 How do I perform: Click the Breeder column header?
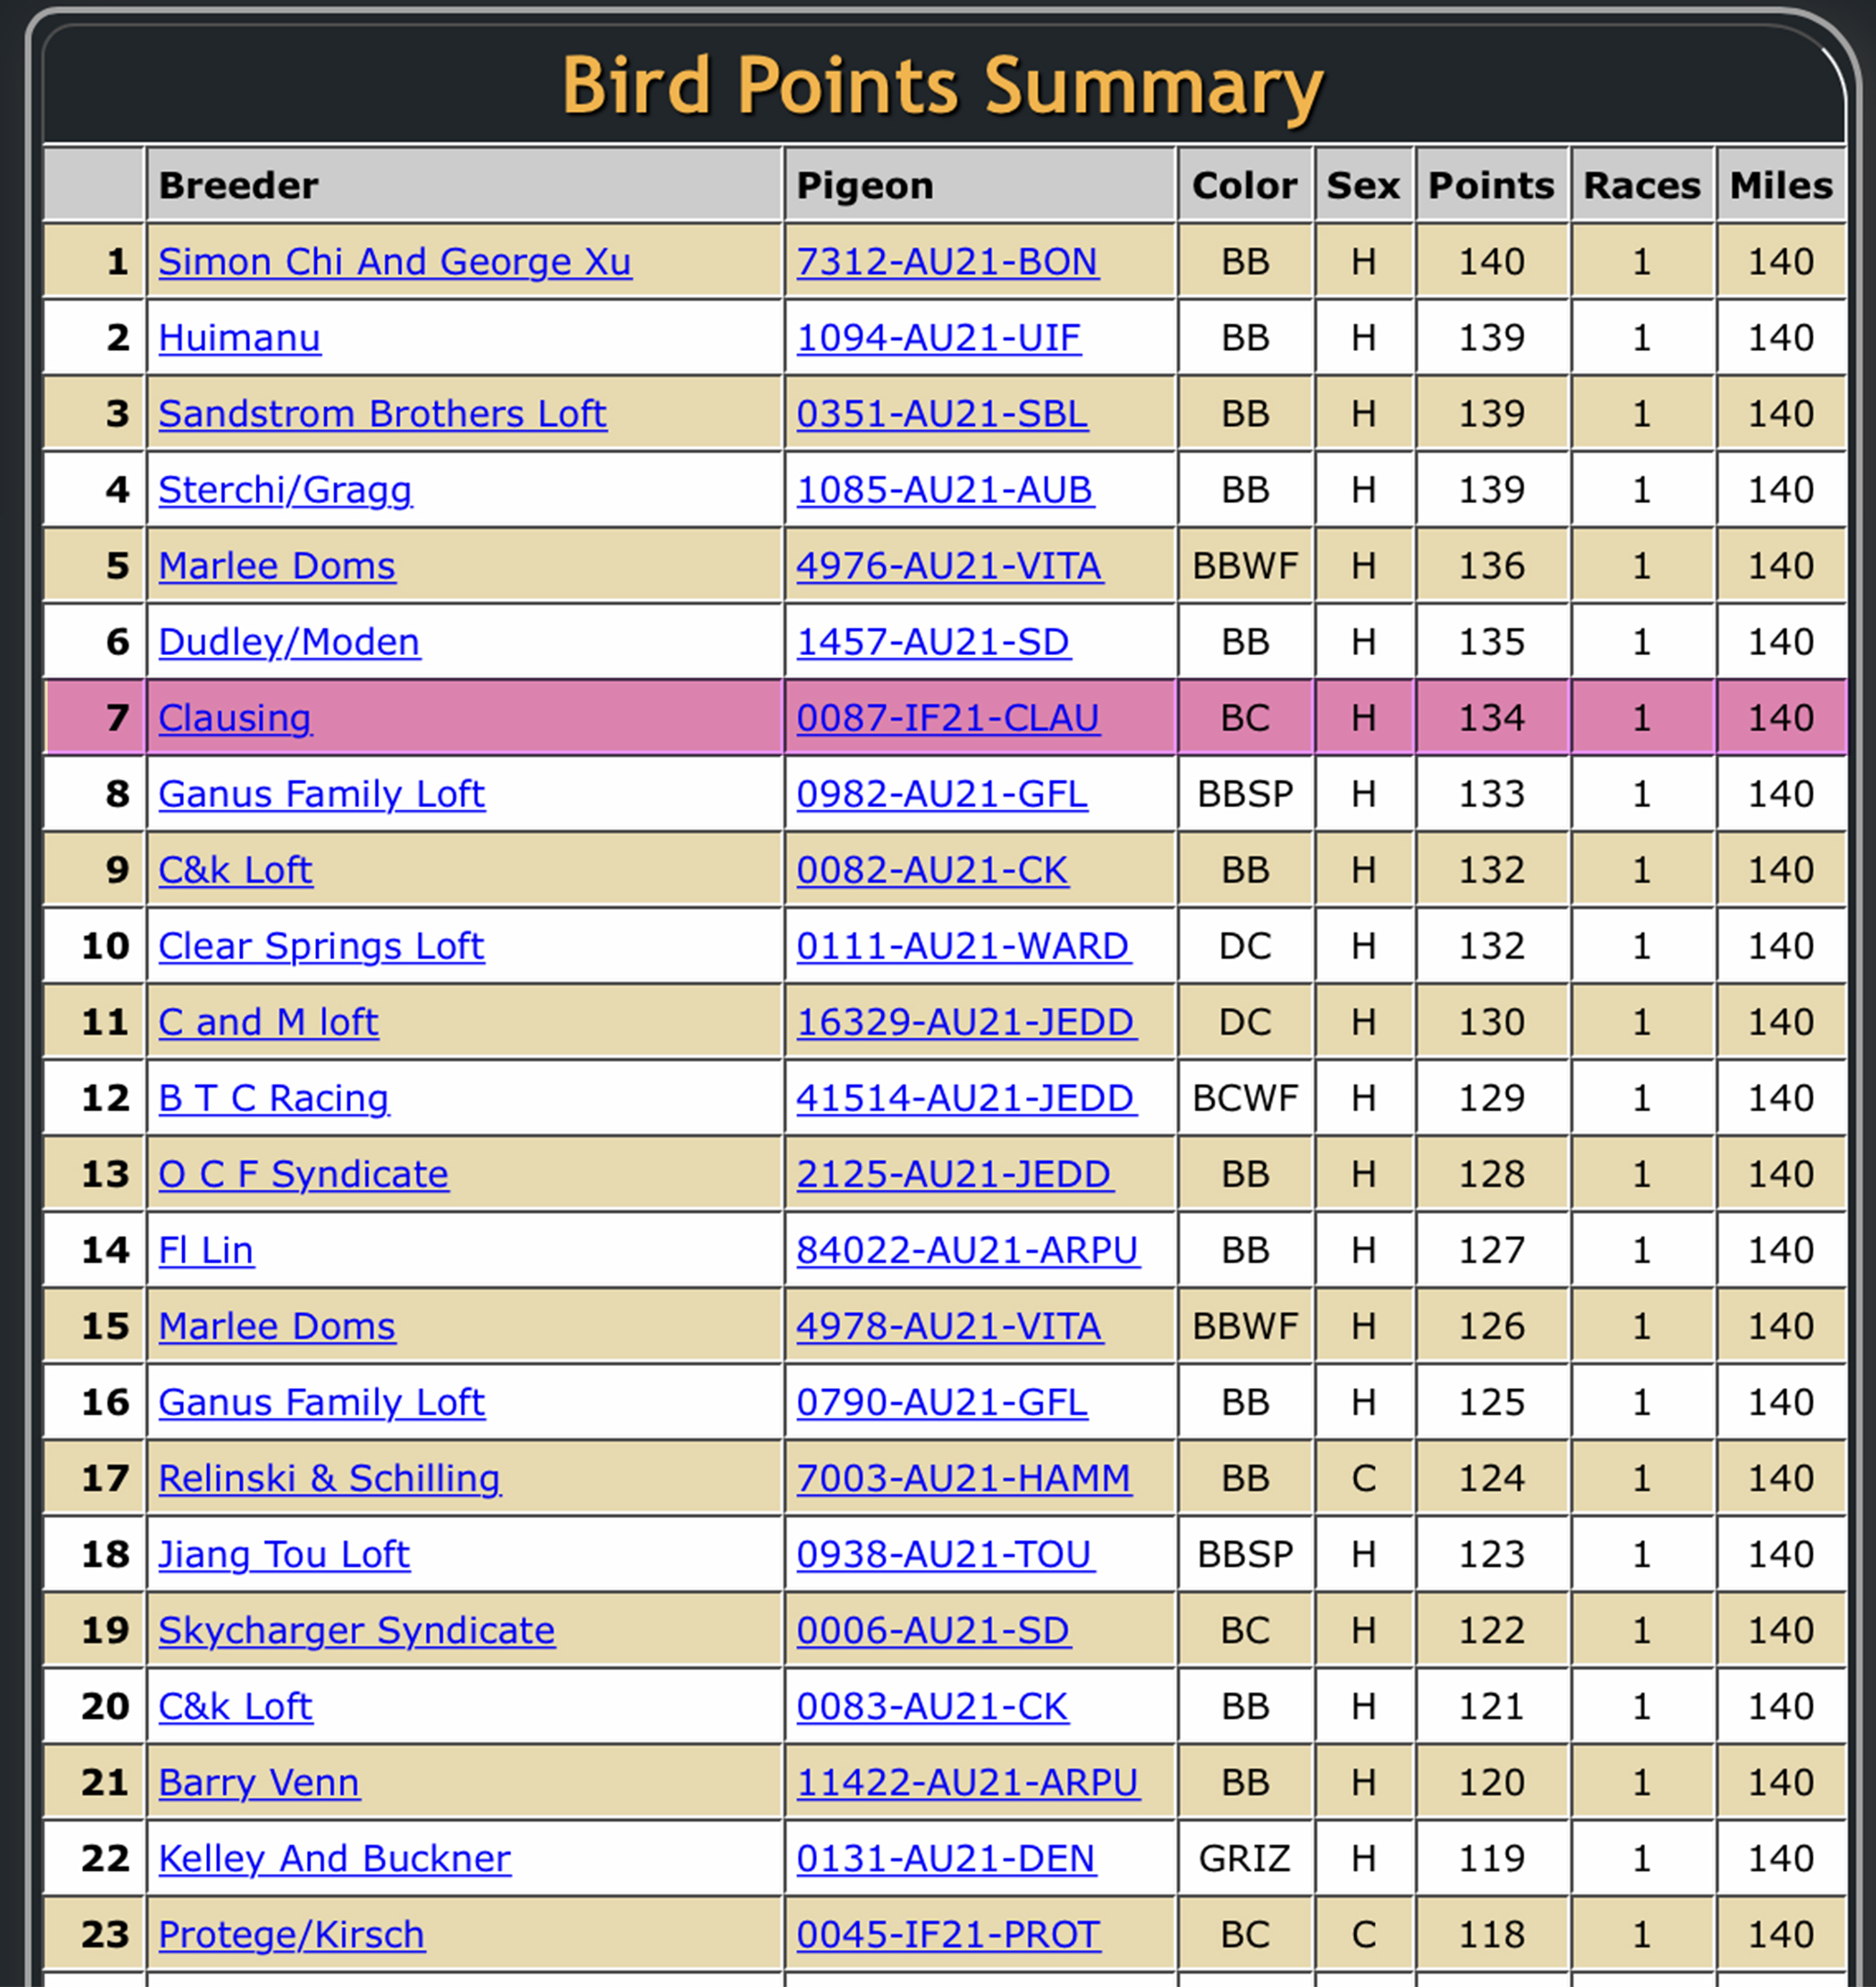[238, 186]
